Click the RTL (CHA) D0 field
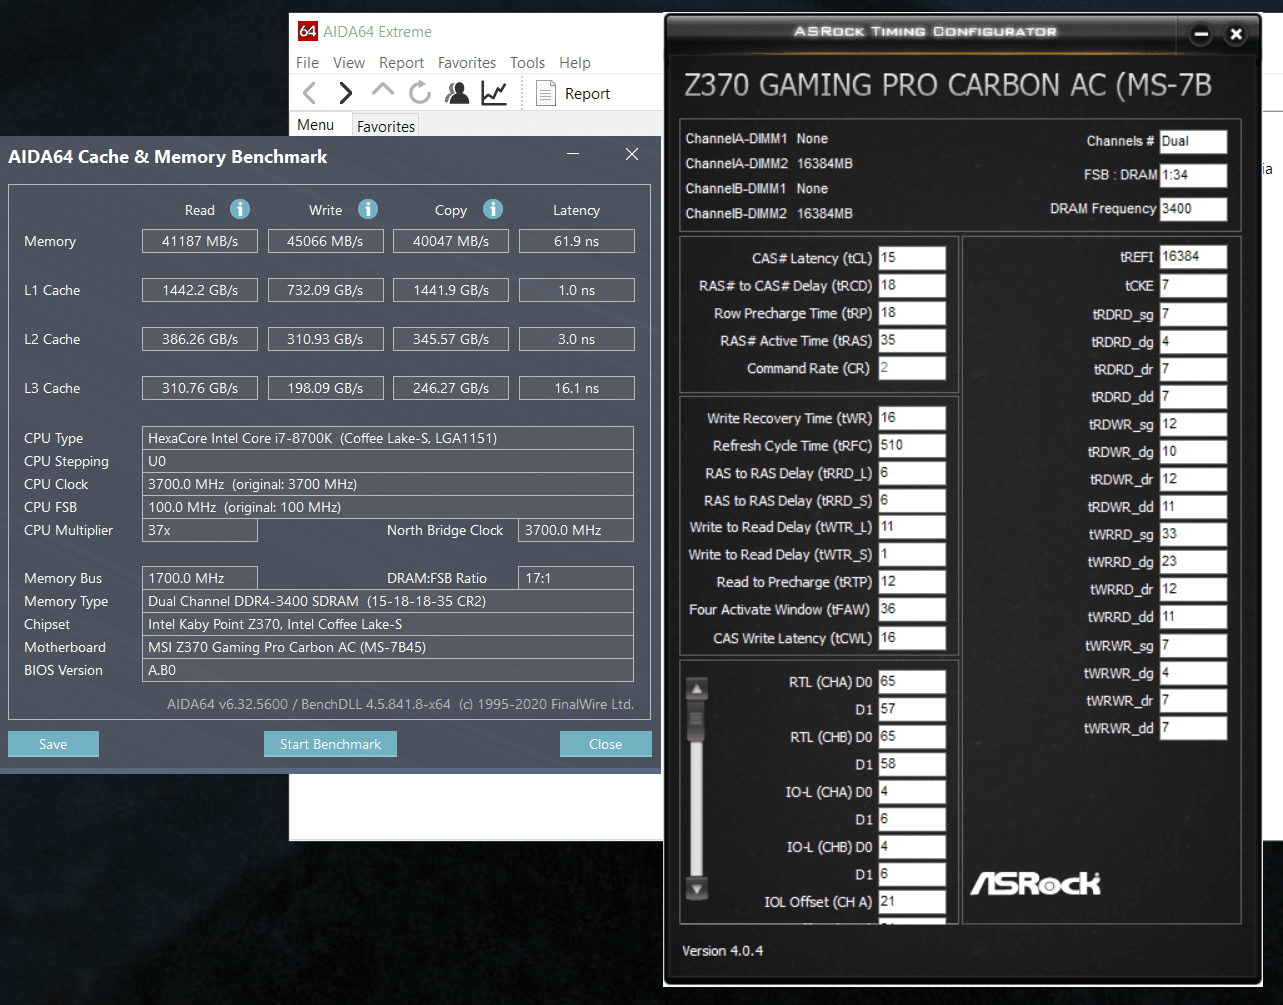This screenshot has height=1005, width=1283. coord(912,682)
